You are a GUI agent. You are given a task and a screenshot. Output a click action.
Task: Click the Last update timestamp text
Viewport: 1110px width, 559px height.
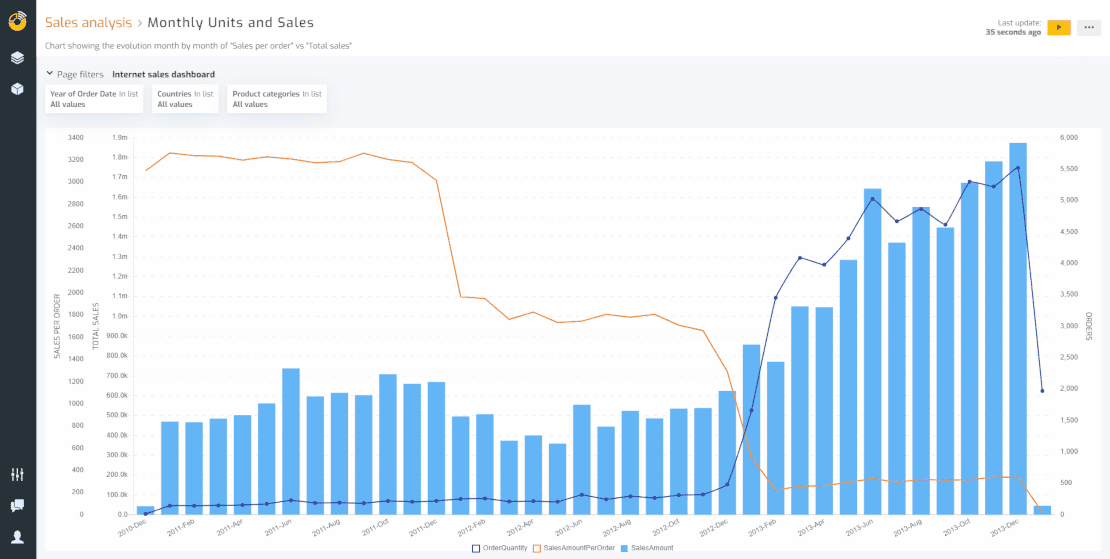(x=1013, y=28)
